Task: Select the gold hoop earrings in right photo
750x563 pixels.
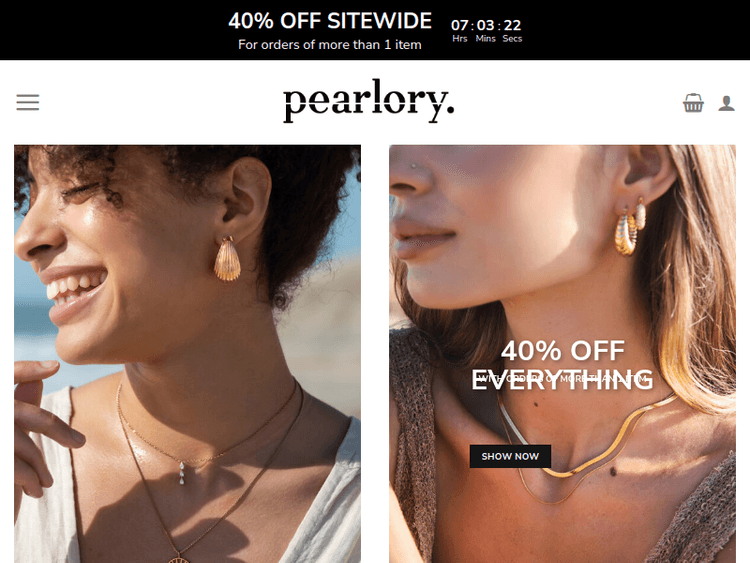Action: [x=629, y=227]
